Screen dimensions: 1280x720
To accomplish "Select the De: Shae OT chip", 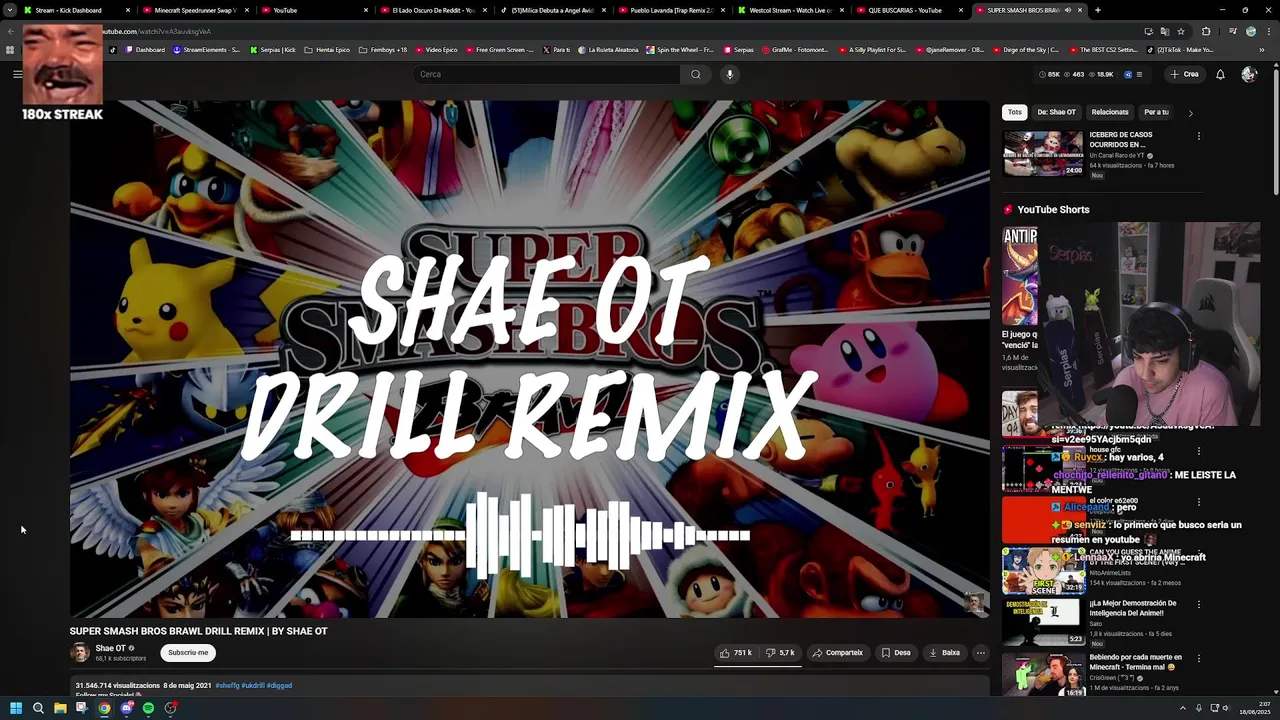I will [1056, 112].
